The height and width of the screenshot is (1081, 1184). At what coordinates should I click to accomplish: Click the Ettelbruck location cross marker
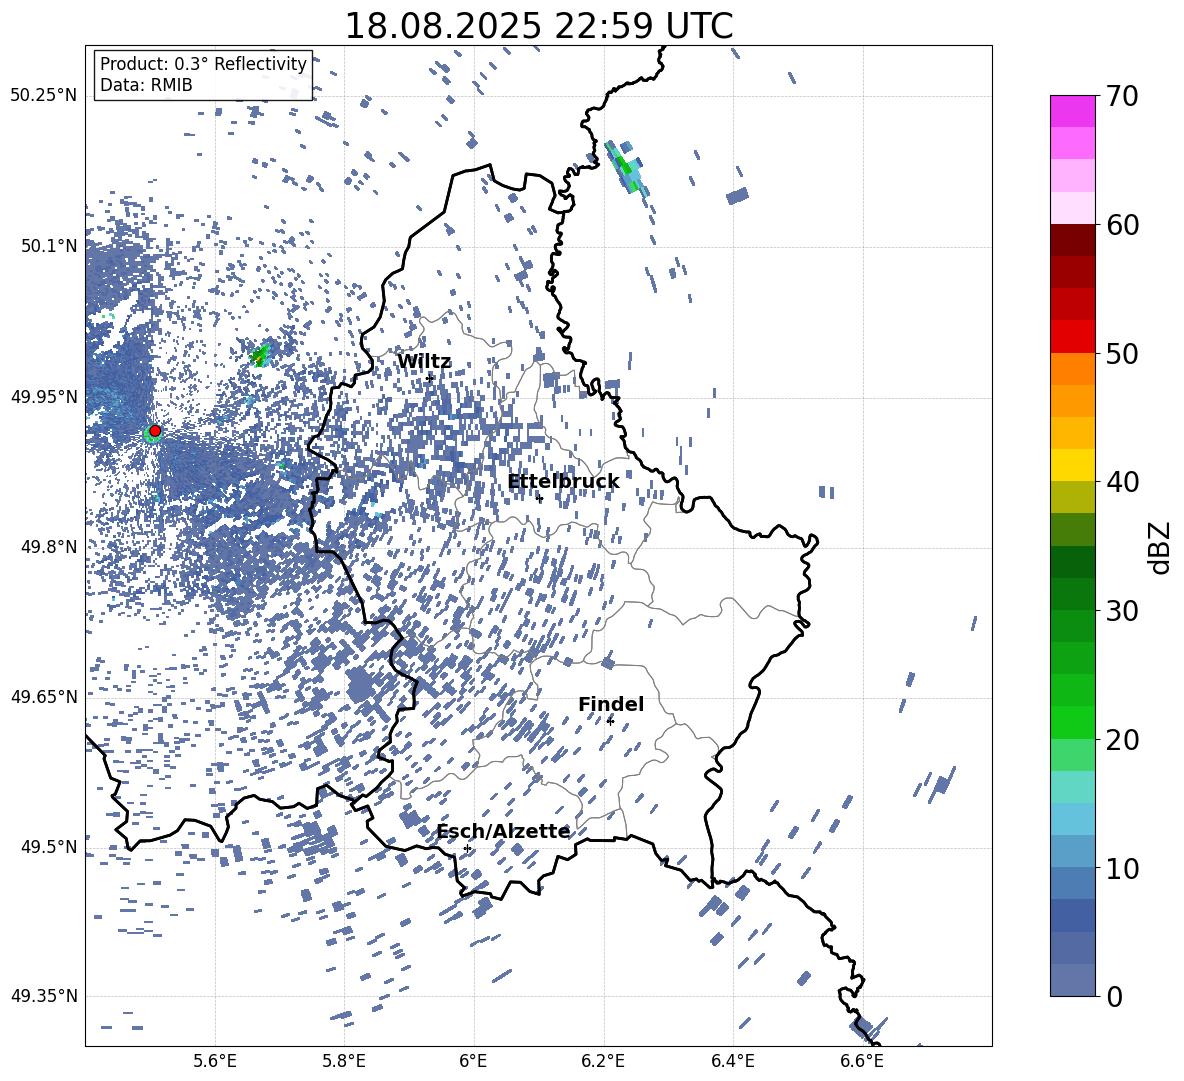(539, 498)
